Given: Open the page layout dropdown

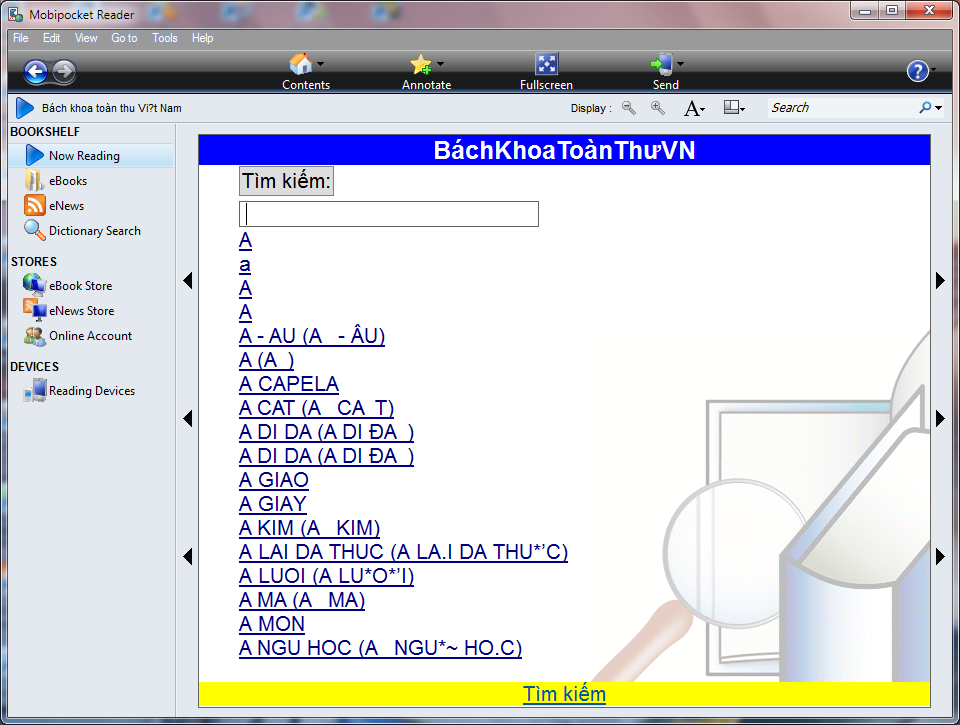Looking at the screenshot, I should tap(734, 108).
